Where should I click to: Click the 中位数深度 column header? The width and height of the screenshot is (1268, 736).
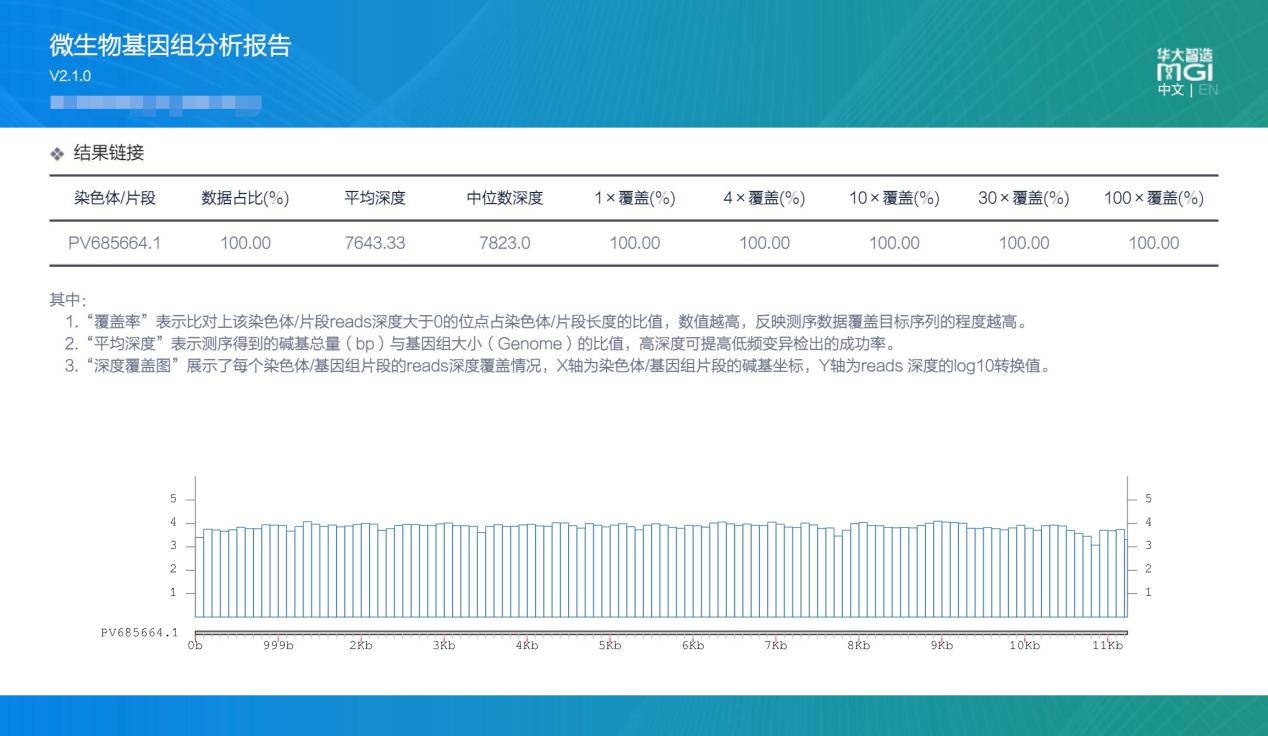click(x=504, y=198)
